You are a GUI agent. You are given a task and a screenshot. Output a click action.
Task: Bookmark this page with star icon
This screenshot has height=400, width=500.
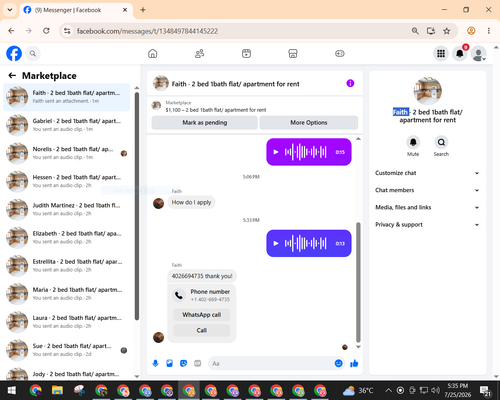pyautogui.click(x=446, y=31)
